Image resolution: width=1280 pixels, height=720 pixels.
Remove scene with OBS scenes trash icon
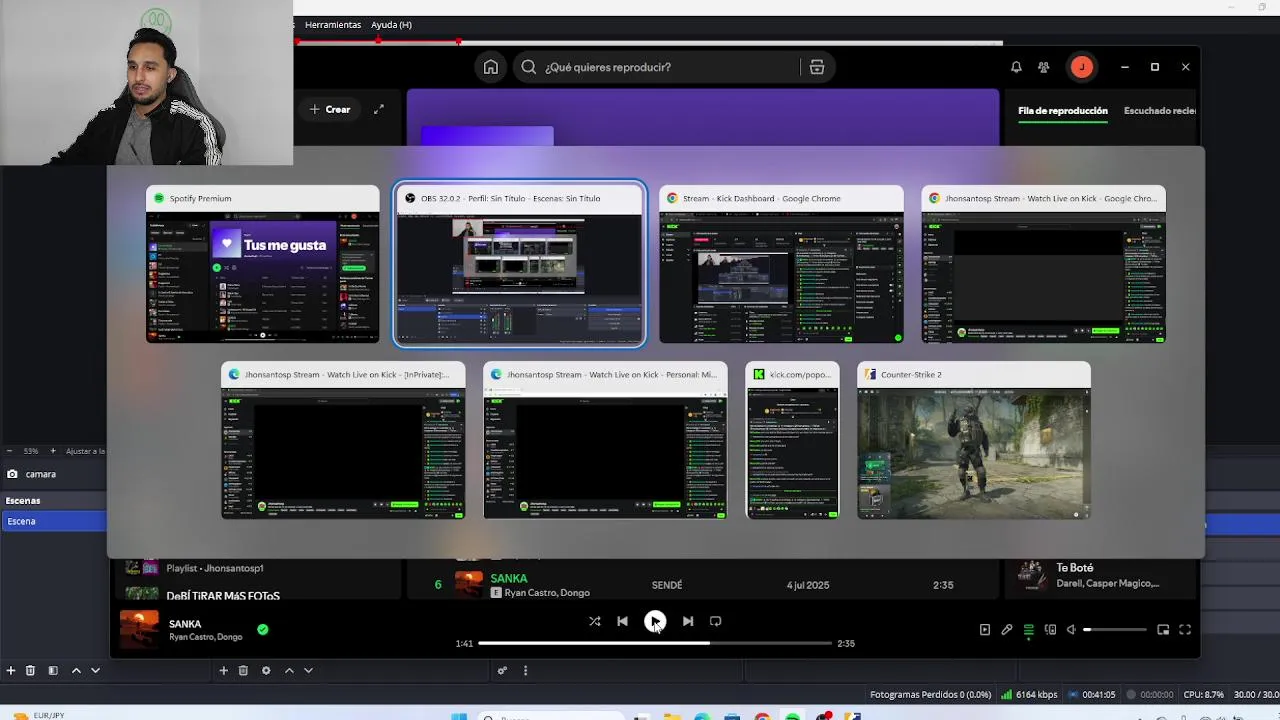pyautogui.click(x=30, y=670)
